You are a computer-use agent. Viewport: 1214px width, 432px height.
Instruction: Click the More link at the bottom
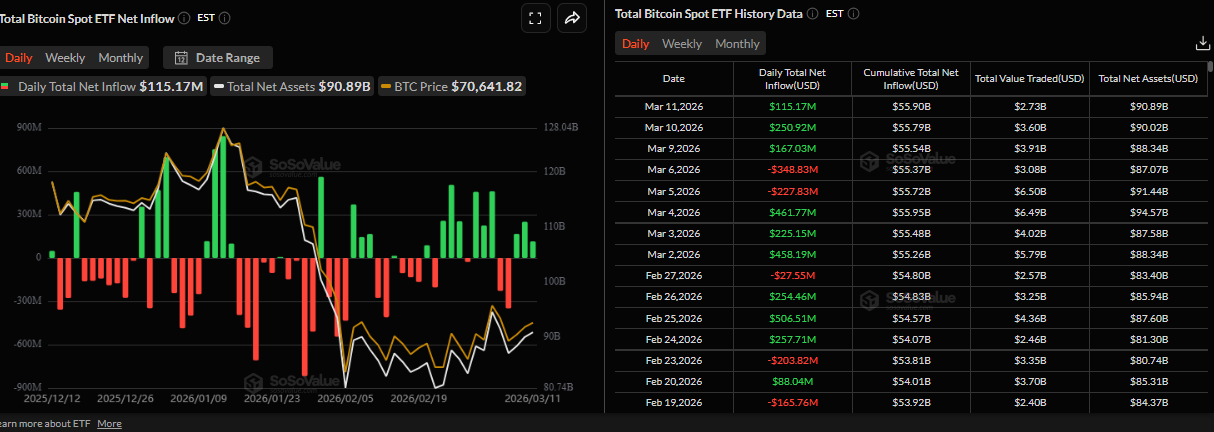(109, 423)
